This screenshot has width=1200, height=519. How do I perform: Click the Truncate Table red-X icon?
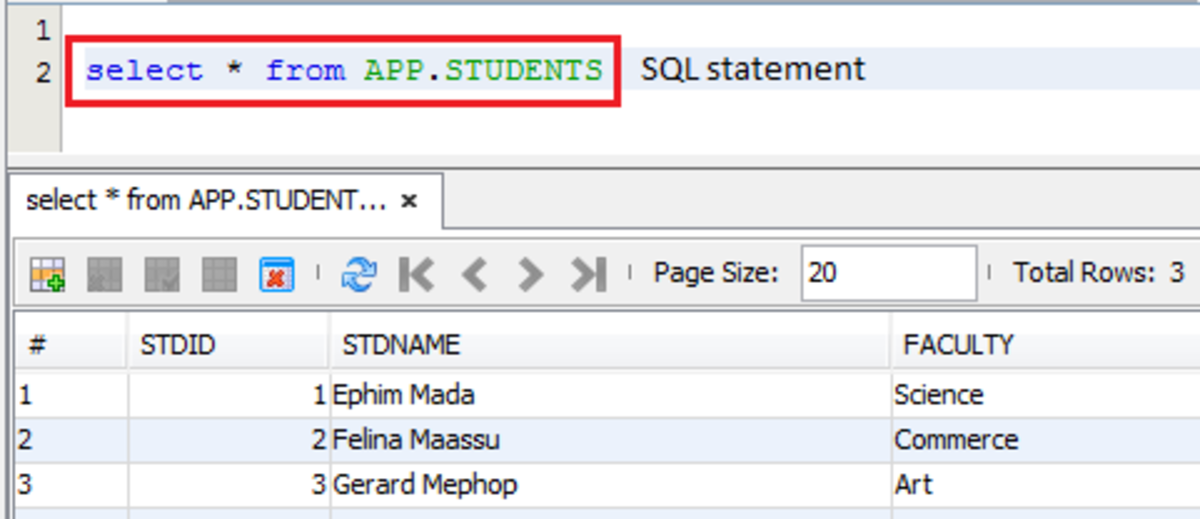(277, 273)
